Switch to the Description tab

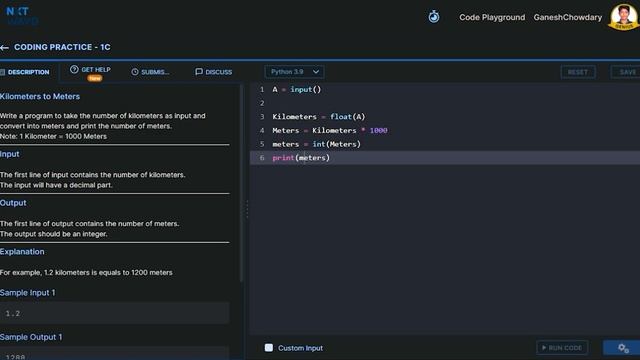(x=25, y=72)
